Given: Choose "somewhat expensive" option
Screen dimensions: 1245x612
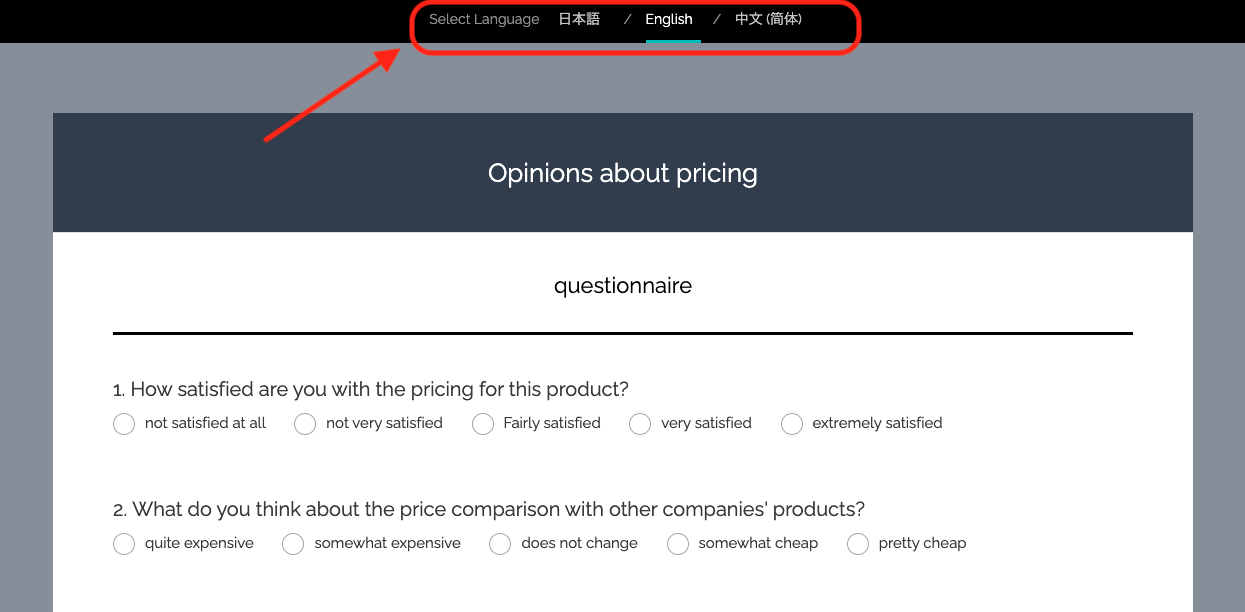Looking at the screenshot, I should 293,544.
